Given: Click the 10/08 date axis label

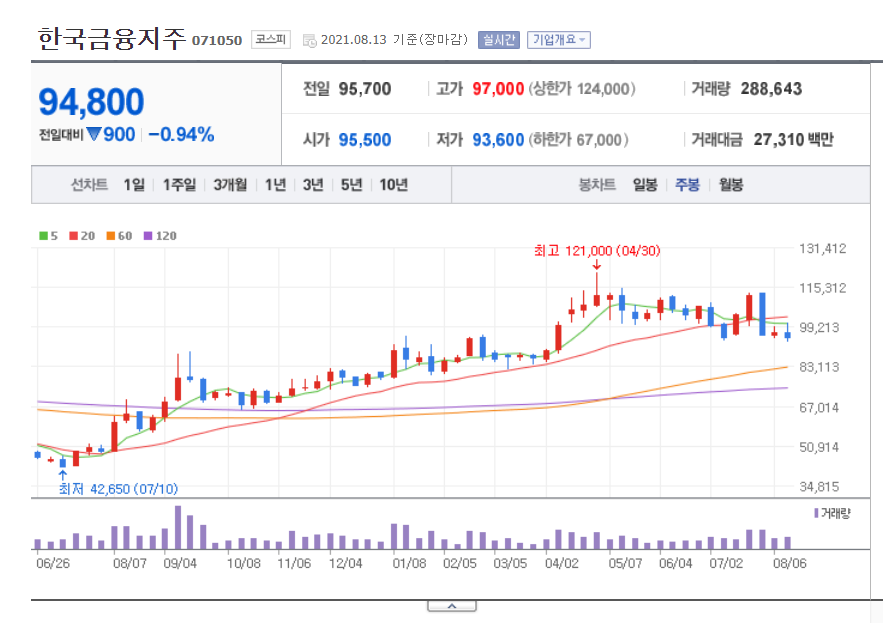Looking at the screenshot, I should 244,563.
